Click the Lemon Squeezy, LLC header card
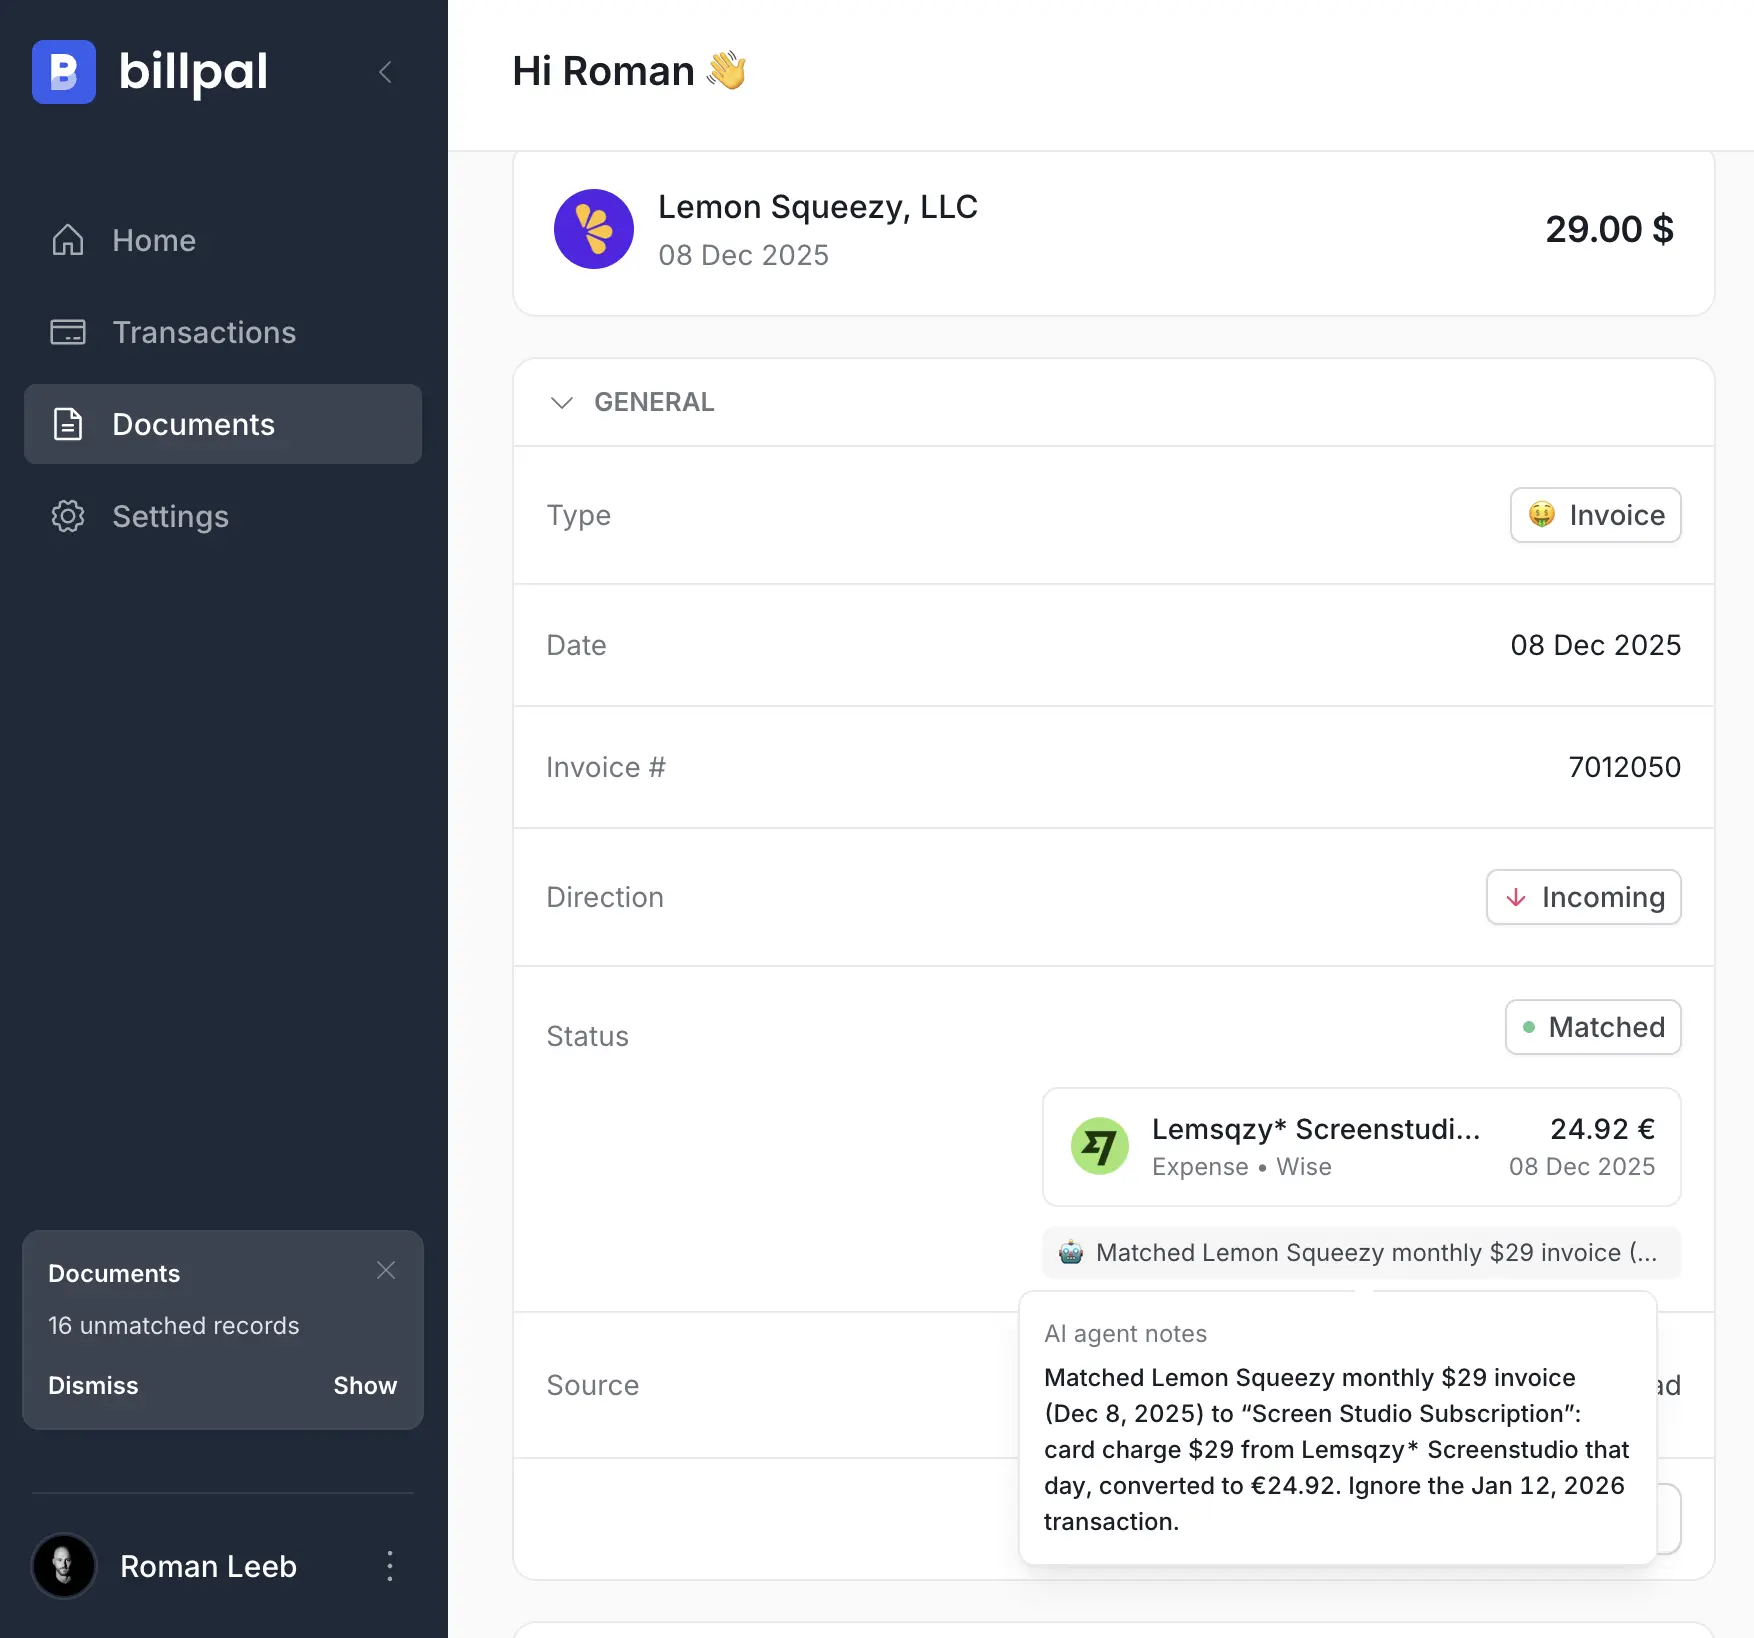This screenshot has width=1754, height=1638. point(1114,233)
